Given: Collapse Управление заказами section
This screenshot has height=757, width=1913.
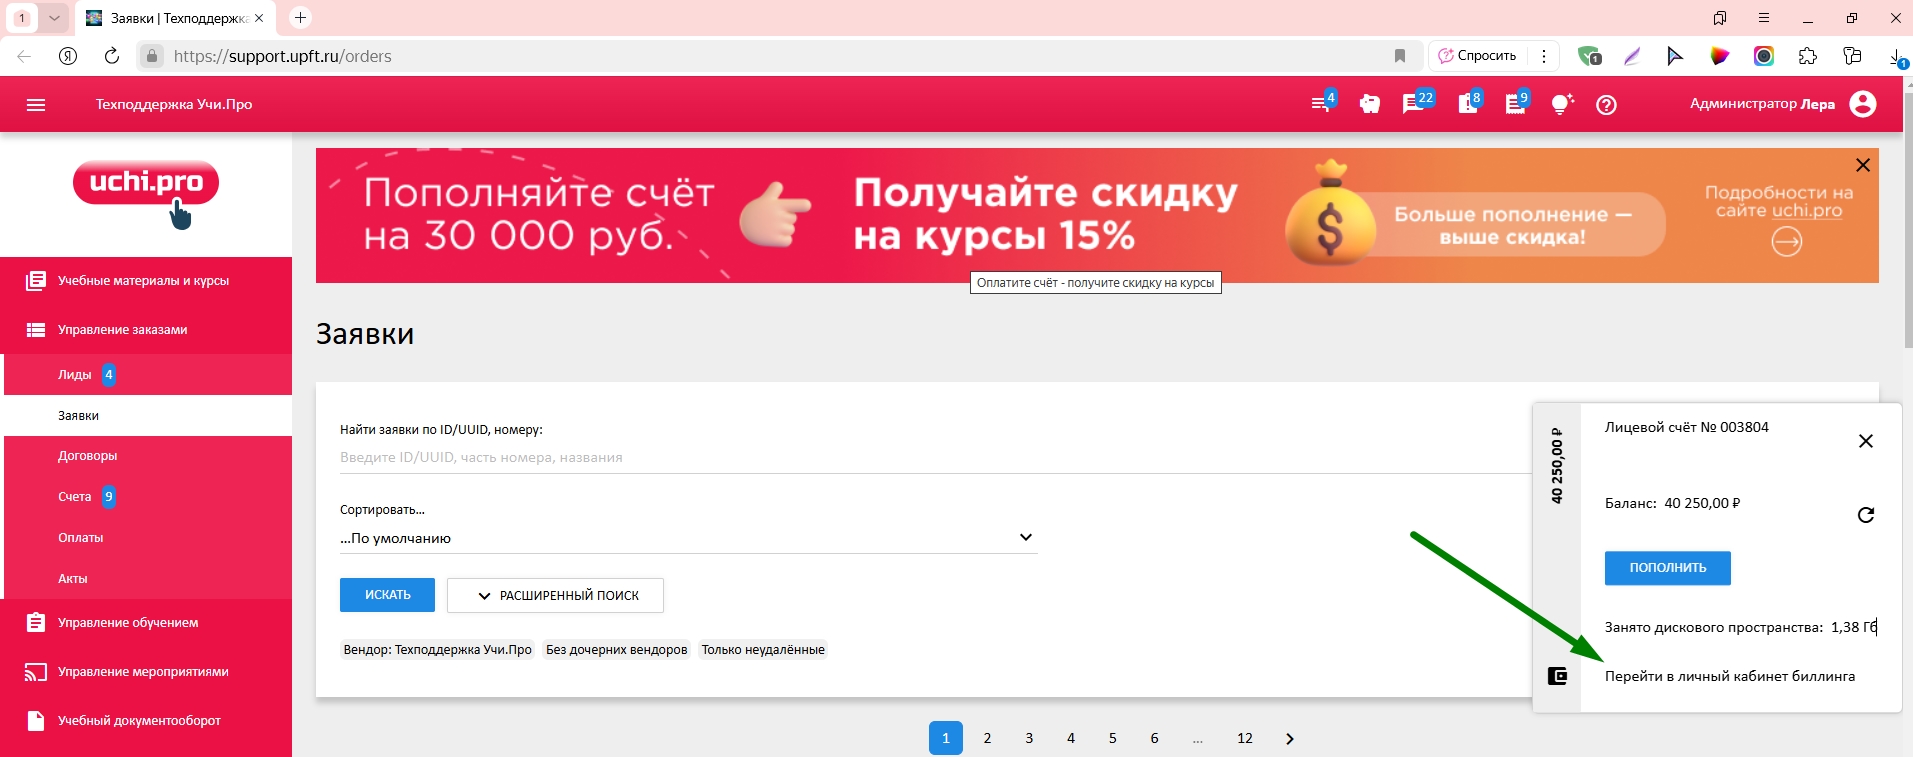Looking at the screenshot, I should coord(146,330).
